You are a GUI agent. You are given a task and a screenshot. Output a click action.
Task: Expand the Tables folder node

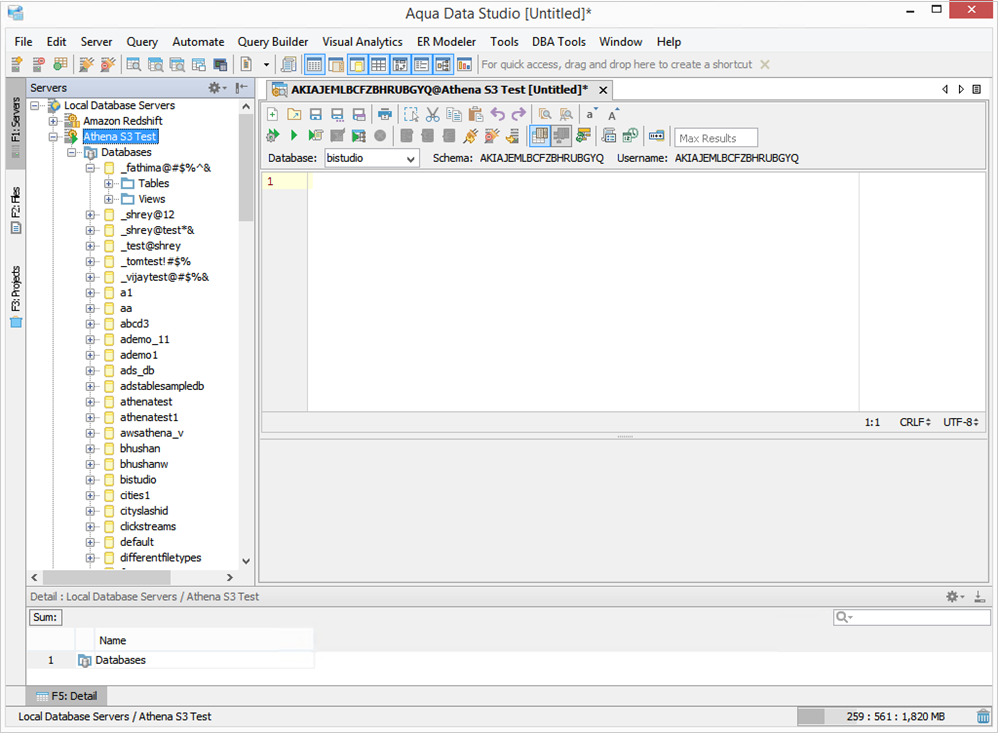pos(109,184)
